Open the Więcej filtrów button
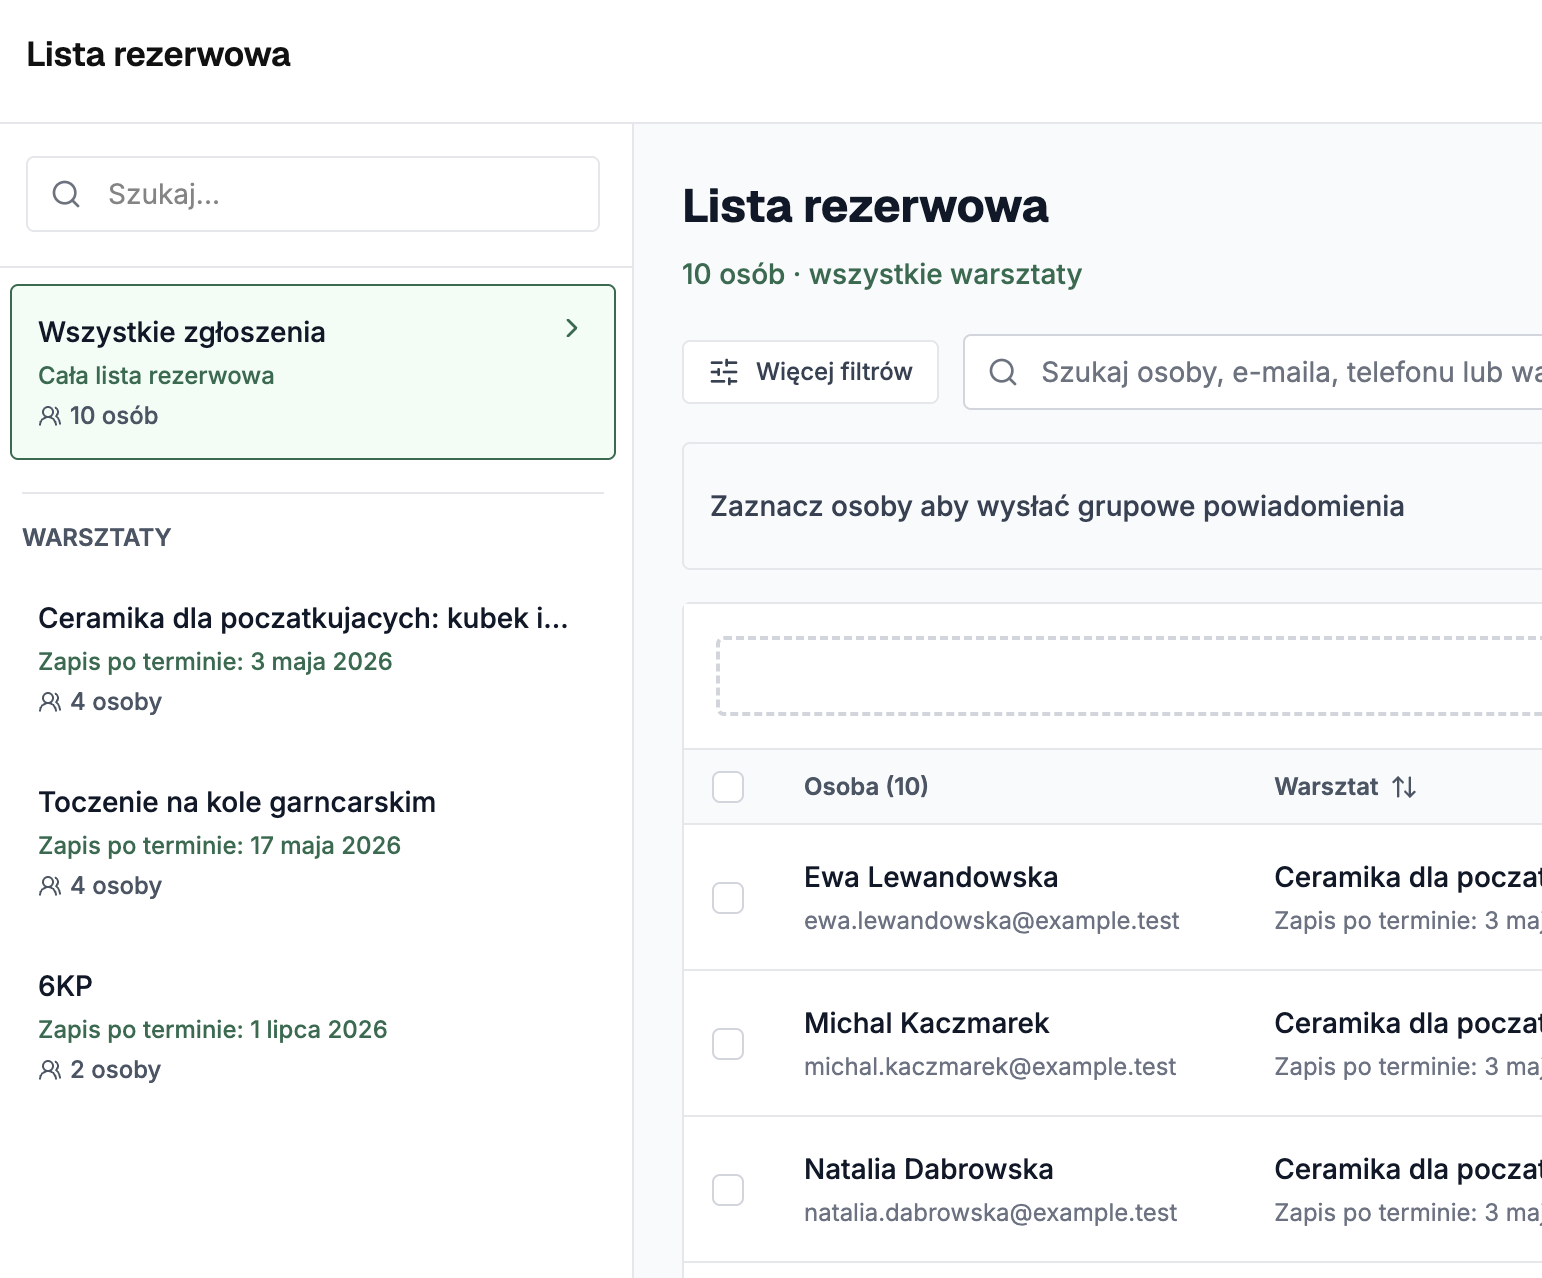The width and height of the screenshot is (1542, 1278). point(810,372)
